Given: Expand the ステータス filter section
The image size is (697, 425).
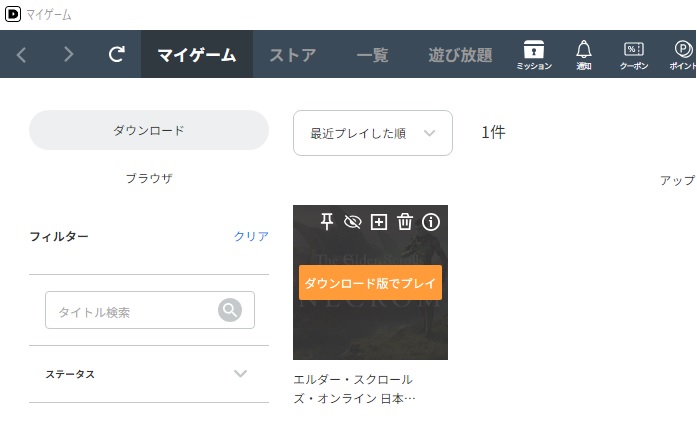Looking at the screenshot, I should pos(149,374).
